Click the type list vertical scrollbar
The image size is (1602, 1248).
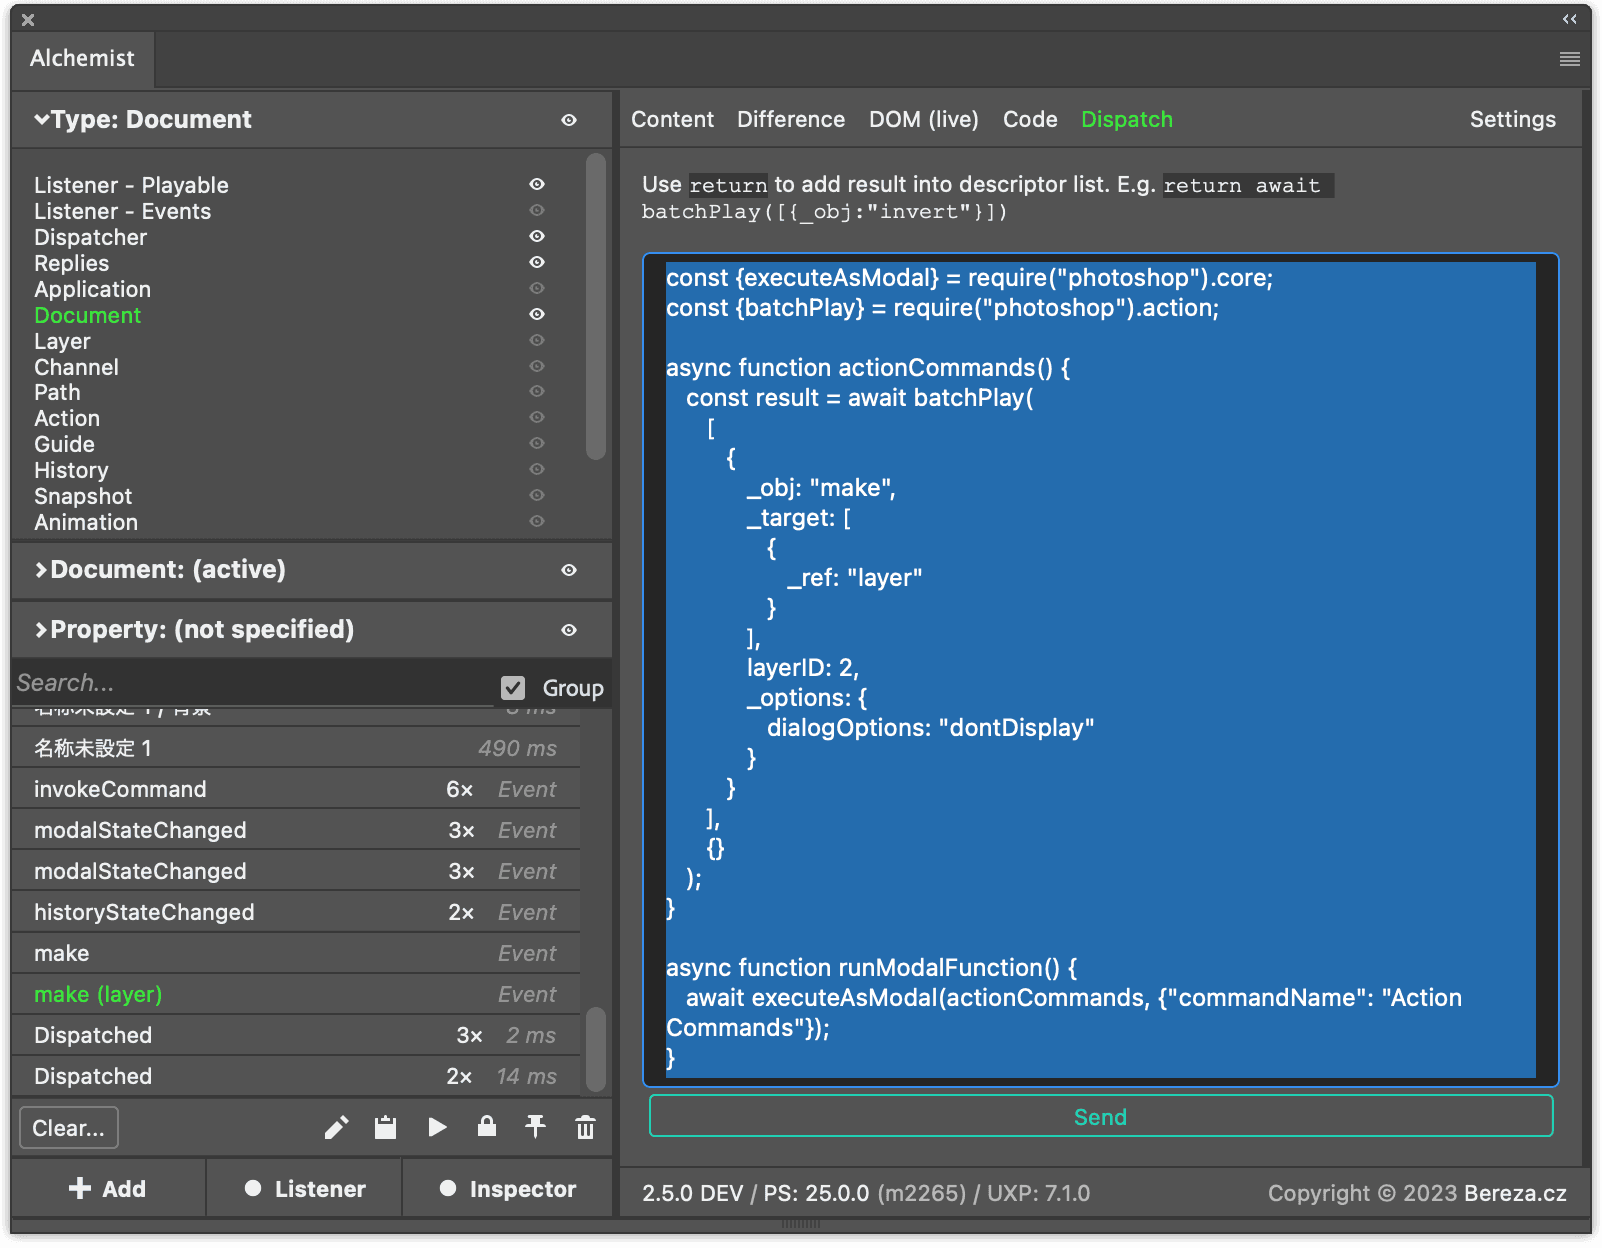[596, 306]
